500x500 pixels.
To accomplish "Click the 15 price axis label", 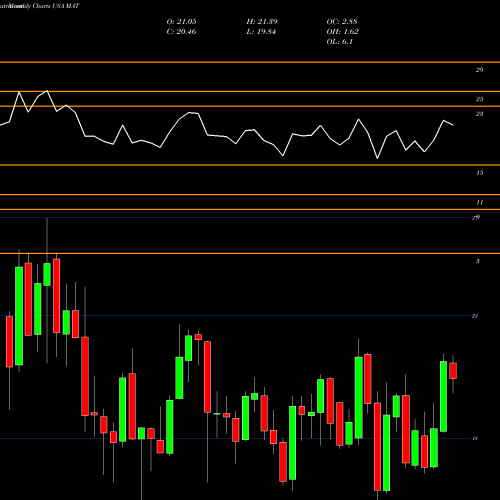I will click(479, 173).
